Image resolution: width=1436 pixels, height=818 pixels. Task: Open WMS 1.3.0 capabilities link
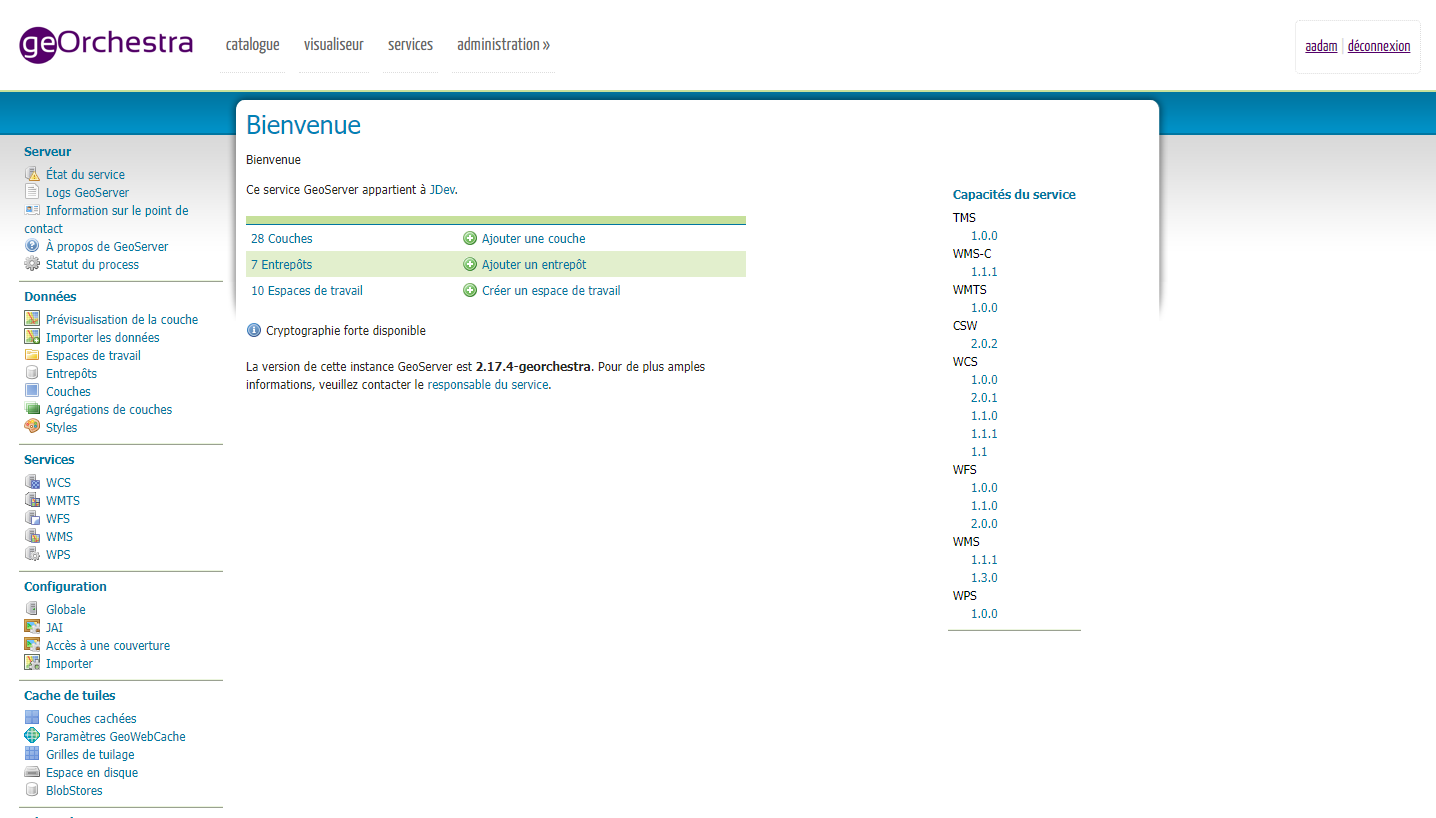[984, 578]
